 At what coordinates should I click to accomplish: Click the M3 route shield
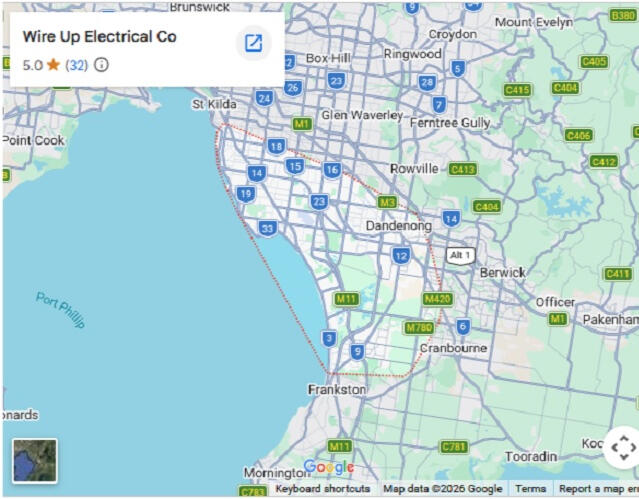click(387, 202)
